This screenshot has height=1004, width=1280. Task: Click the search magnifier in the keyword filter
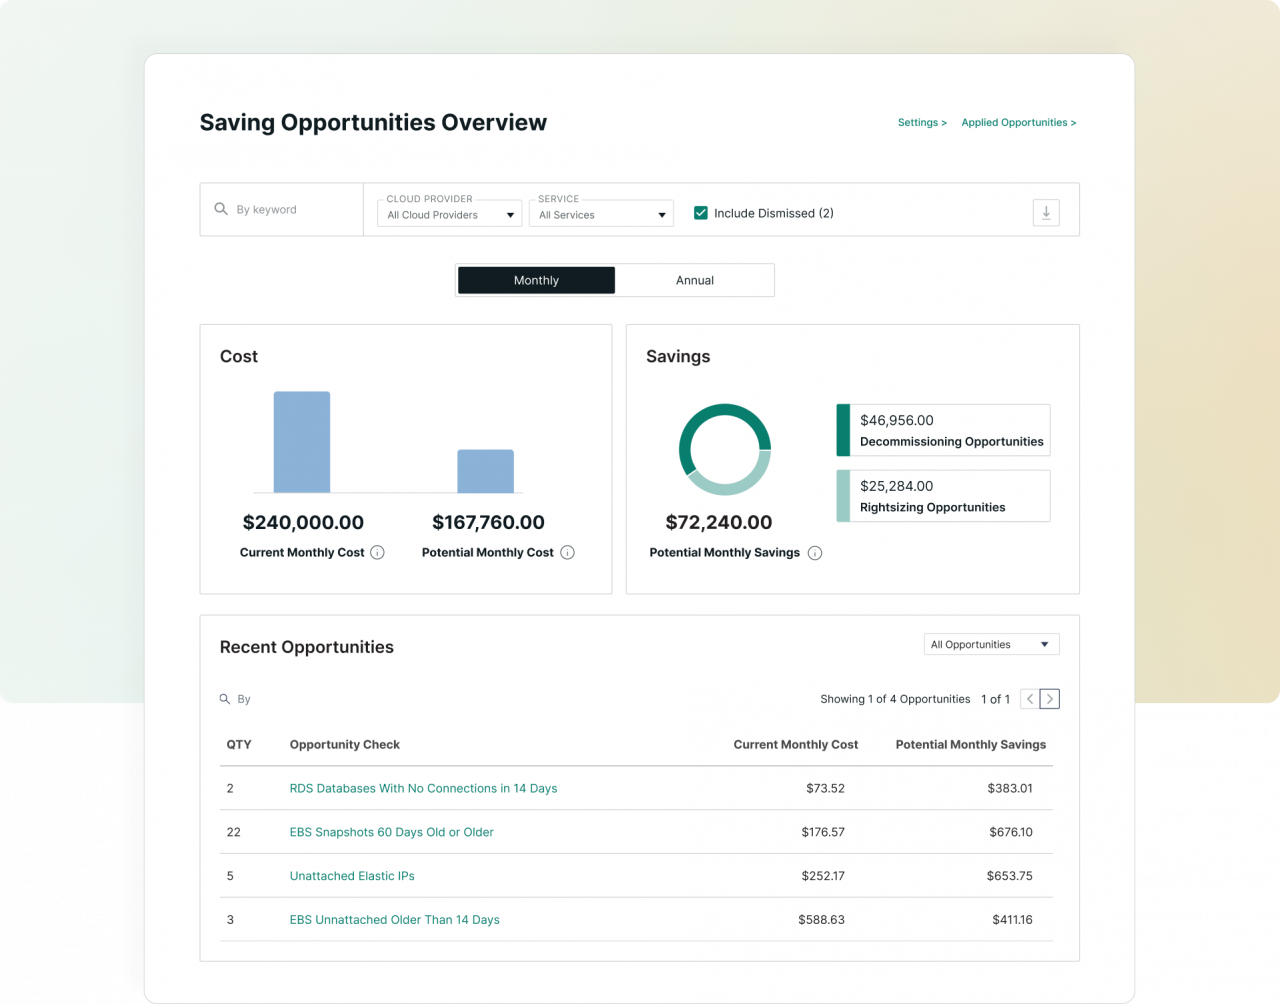pos(221,209)
